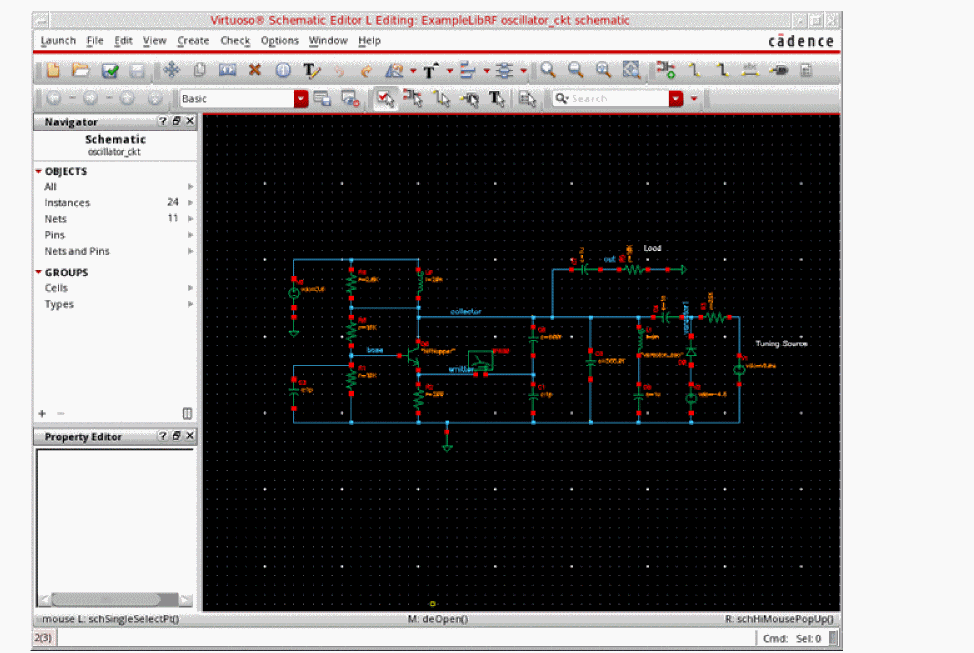Click the Create Instance icon
Screen dimensions: 974x653
(664, 70)
